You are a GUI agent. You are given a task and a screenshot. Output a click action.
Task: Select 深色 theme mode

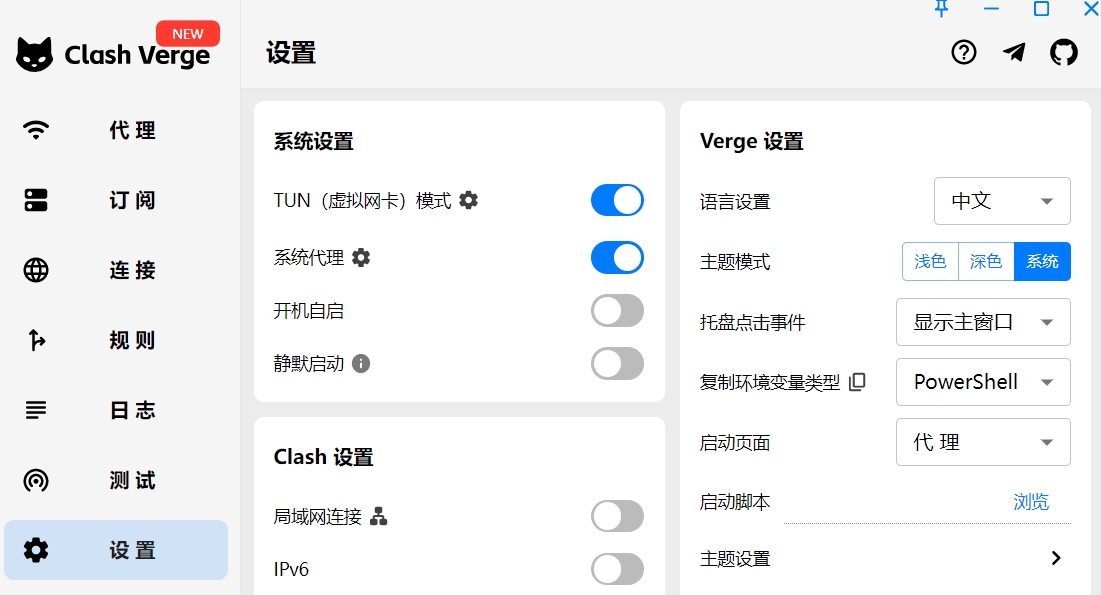pyautogui.click(x=986, y=261)
